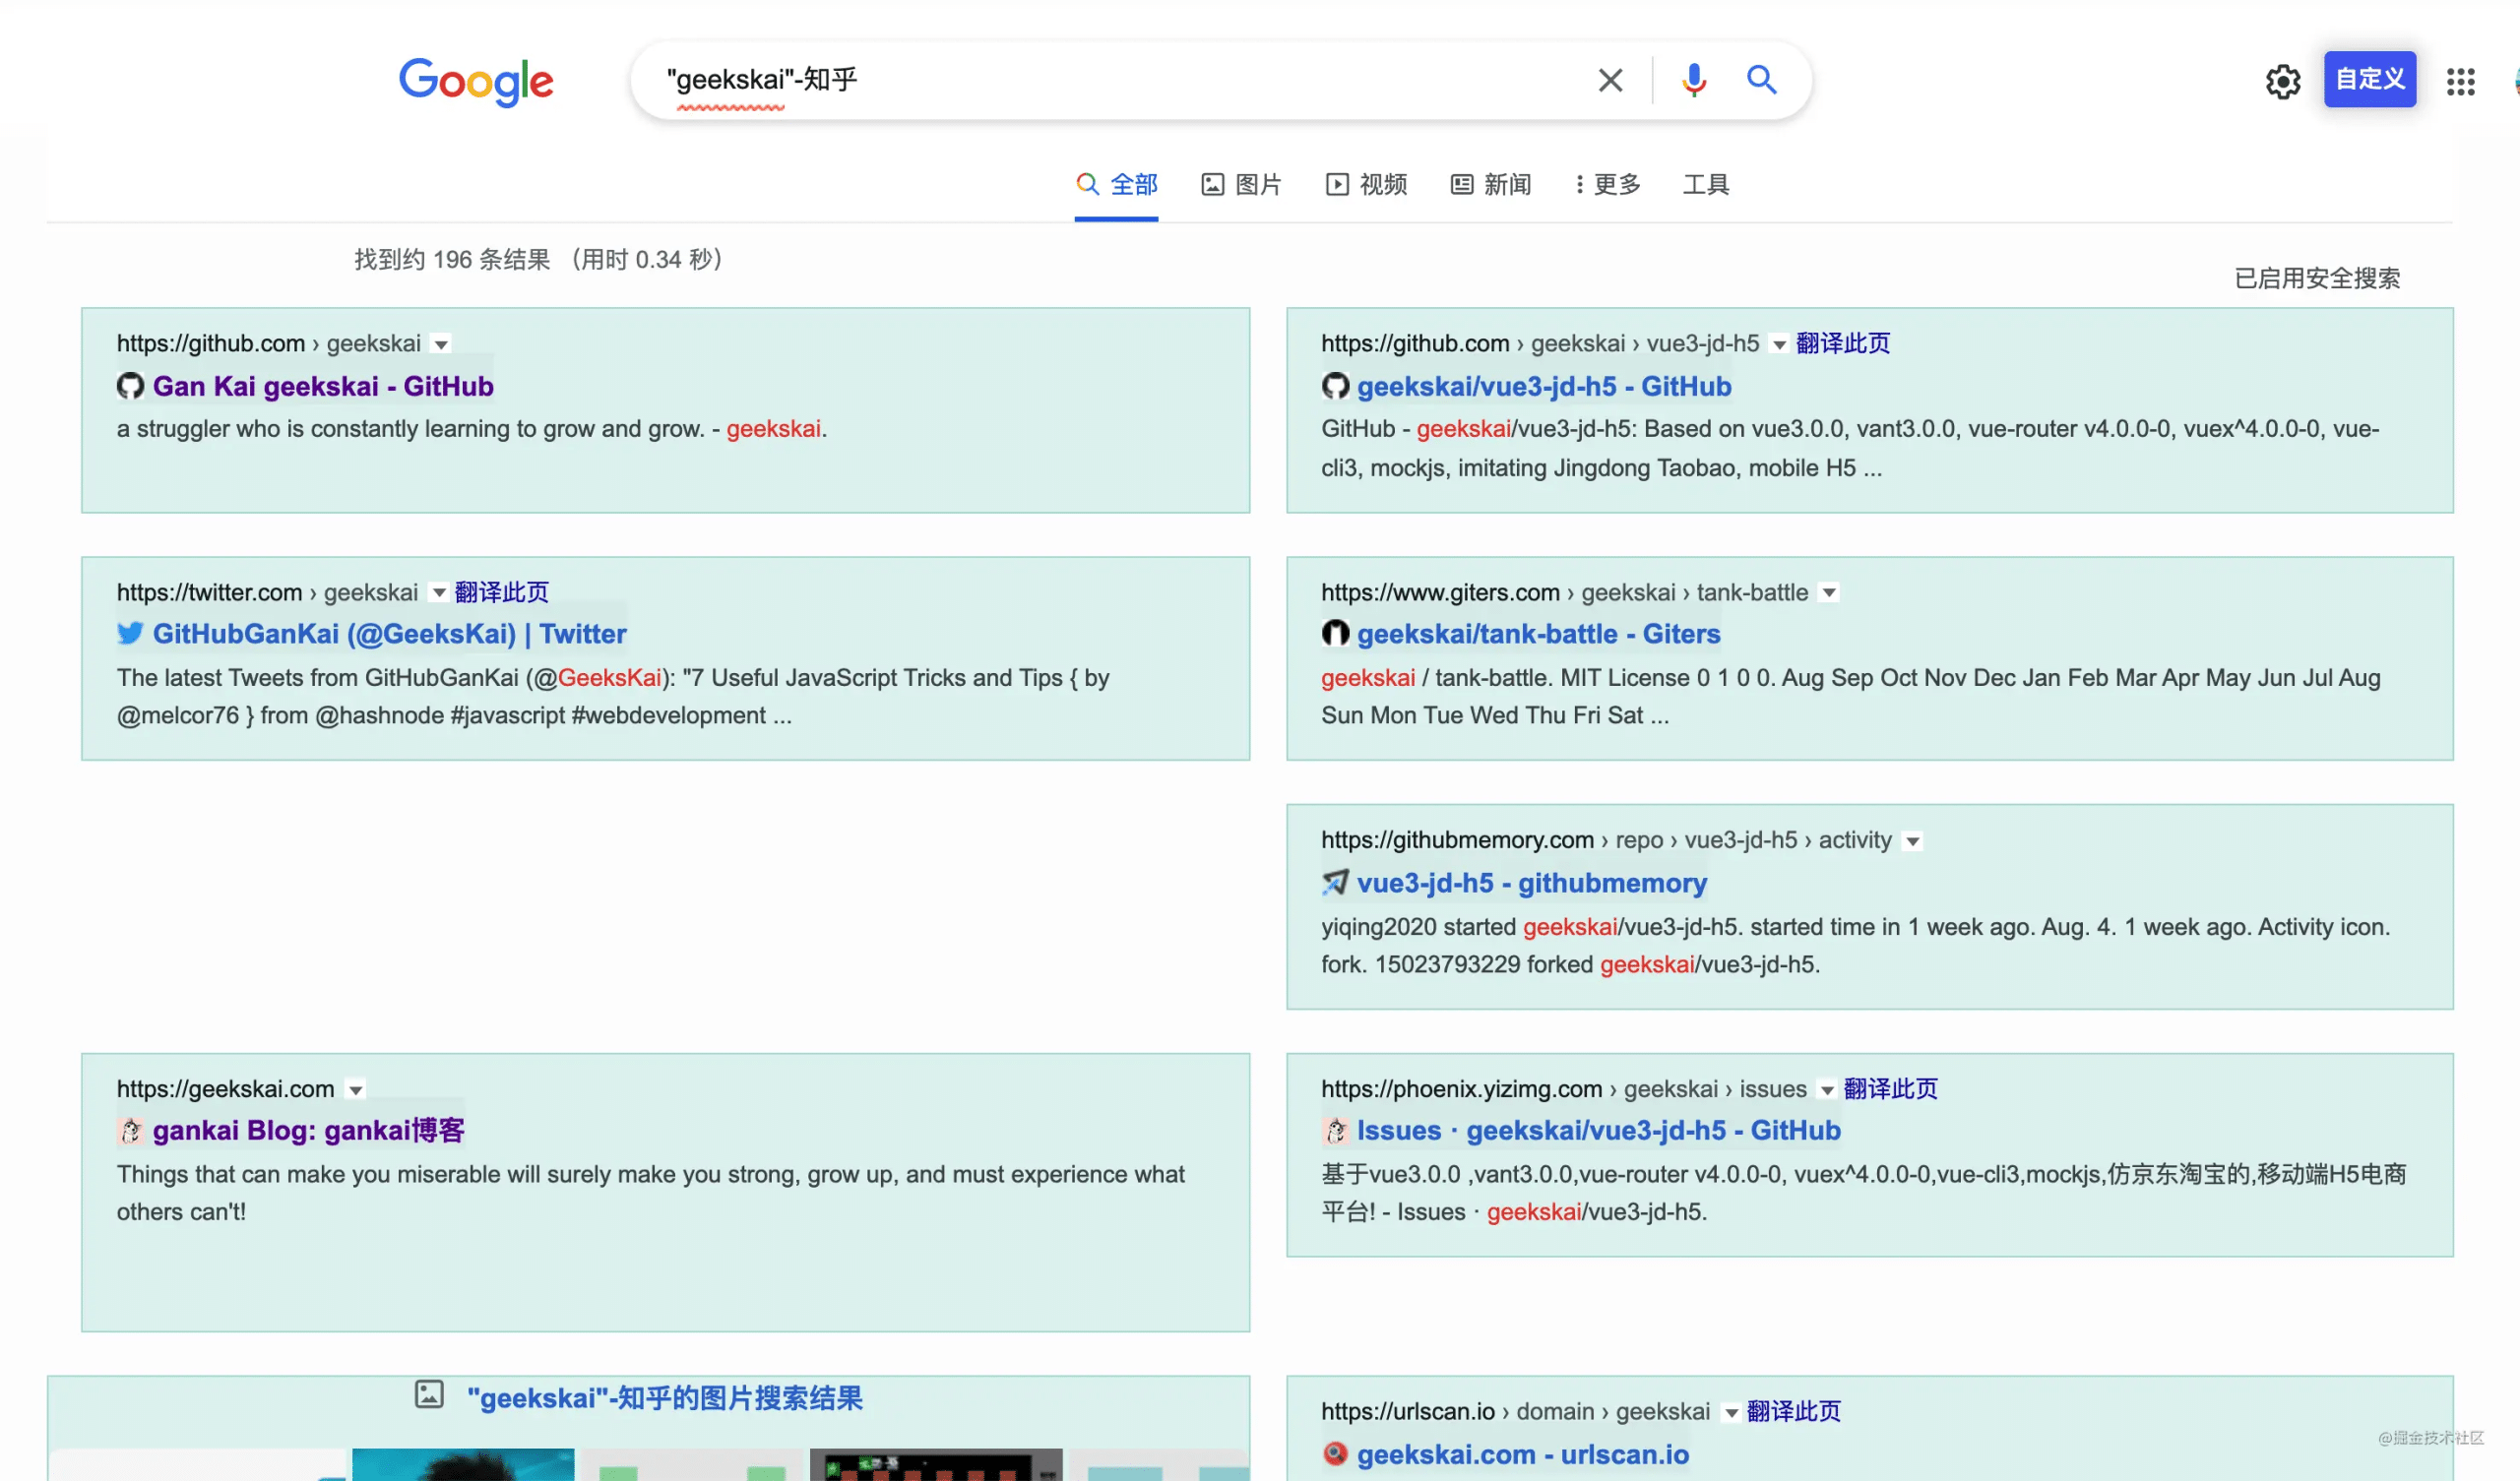This screenshot has height=1481, width=2520.
Task: Open the dark game screenshot image thumbnail
Action: click(936, 1464)
